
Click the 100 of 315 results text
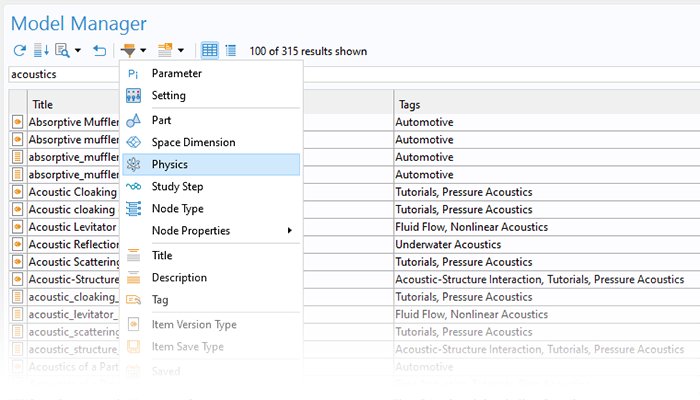tap(308, 51)
